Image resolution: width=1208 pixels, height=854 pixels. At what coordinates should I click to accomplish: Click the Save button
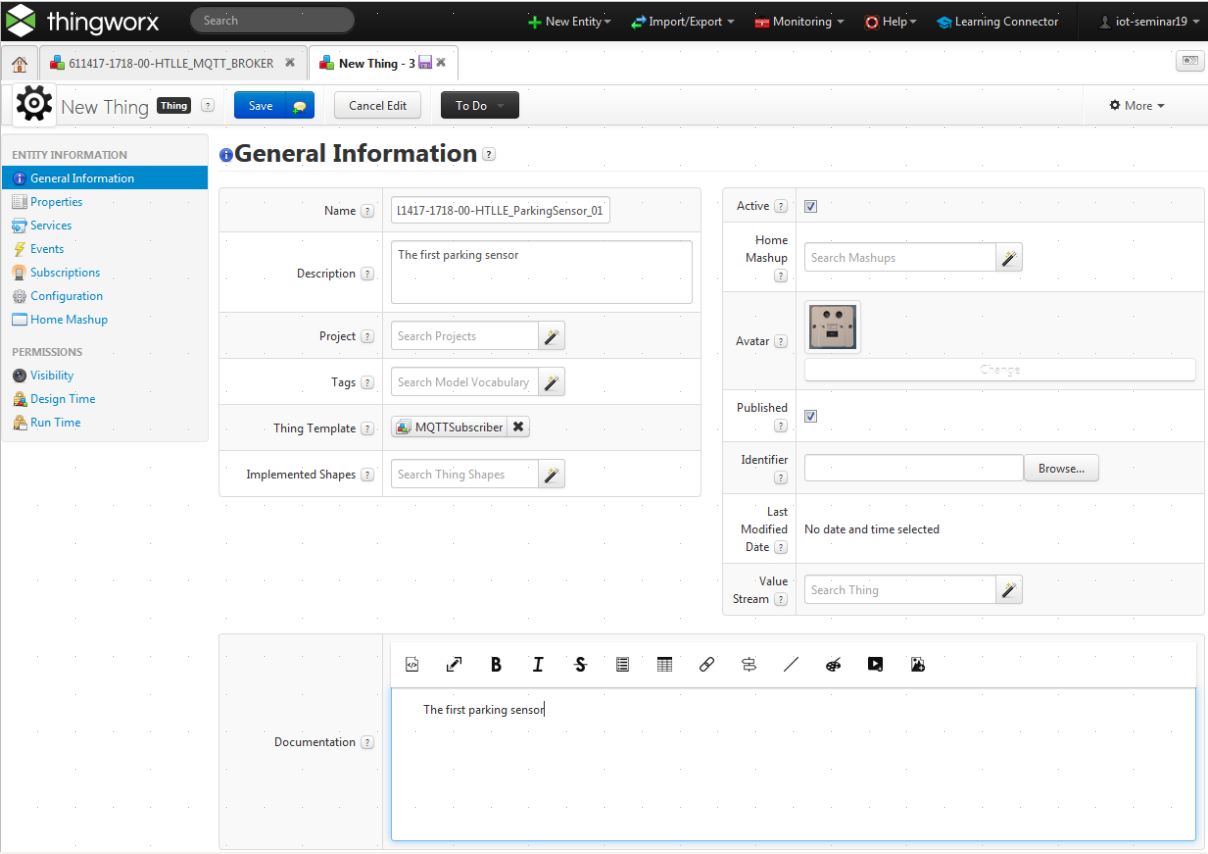(260, 105)
